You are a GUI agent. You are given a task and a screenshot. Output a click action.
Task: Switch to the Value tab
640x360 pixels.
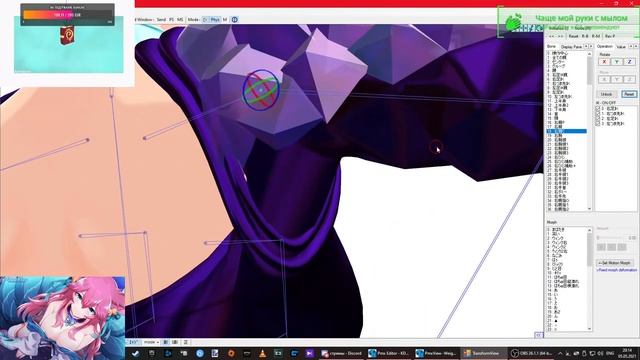(x=621, y=47)
